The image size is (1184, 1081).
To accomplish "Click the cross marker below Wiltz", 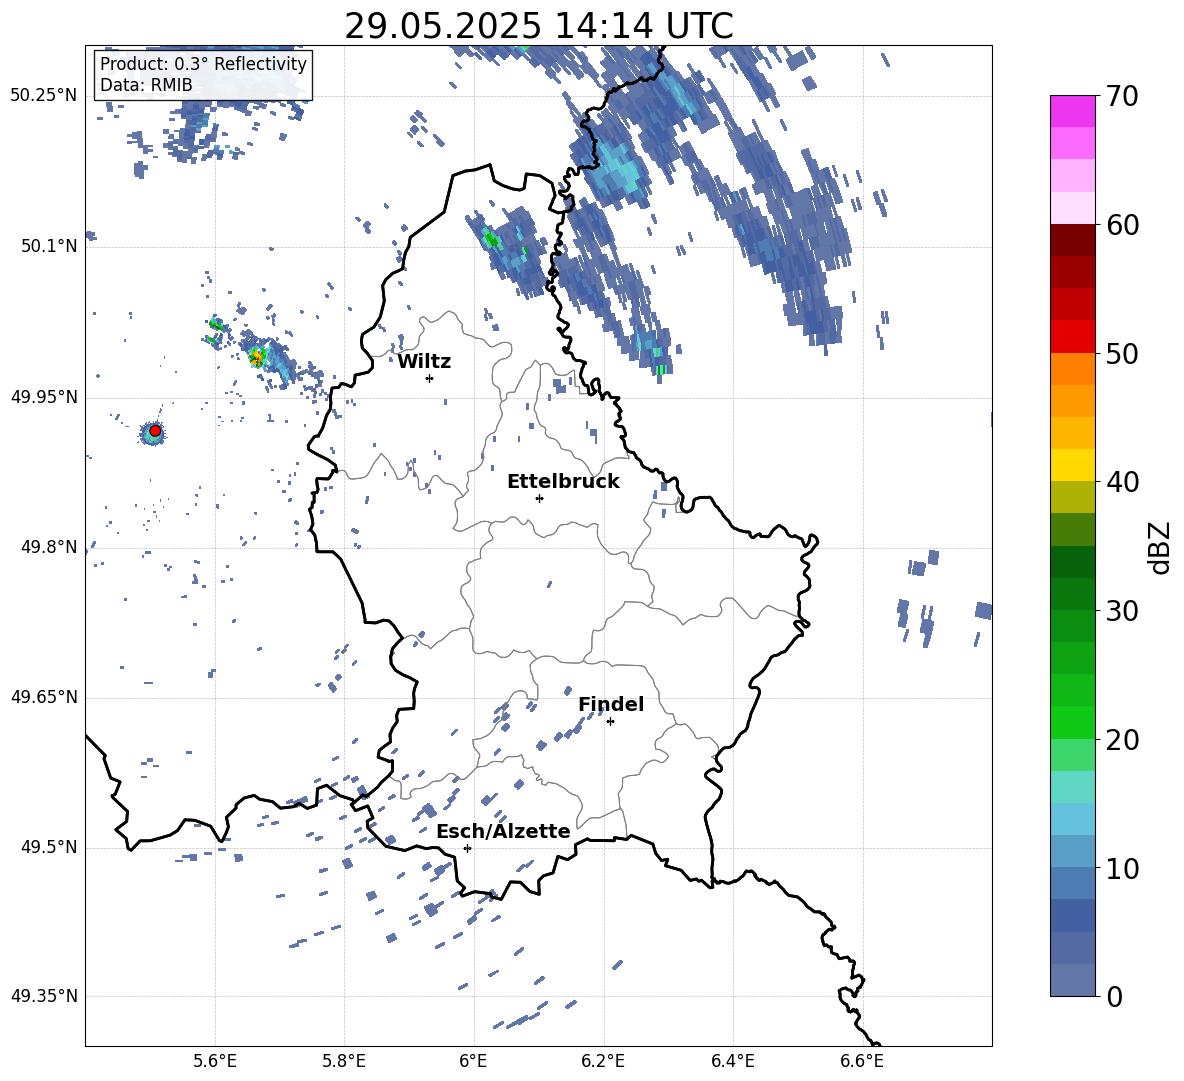I will click(430, 378).
